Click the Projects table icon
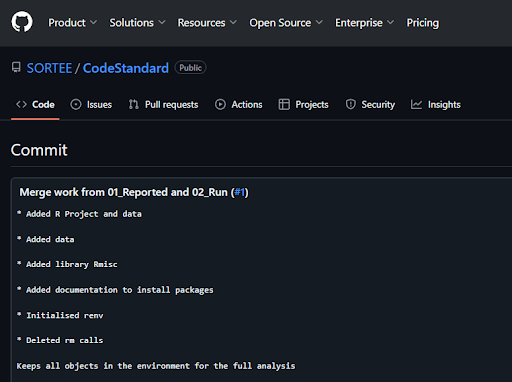Image resolution: width=512 pixels, height=382 pixels. click(x=284, y=104)
